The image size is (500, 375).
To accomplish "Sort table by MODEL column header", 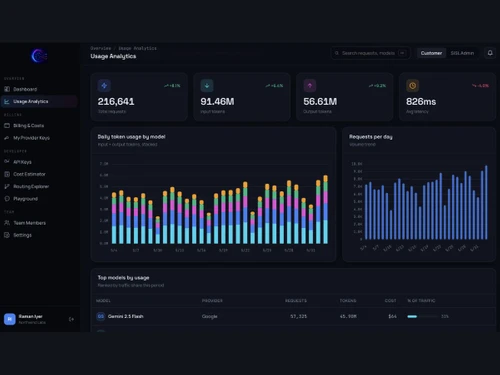I will click(x=103, y=301).
